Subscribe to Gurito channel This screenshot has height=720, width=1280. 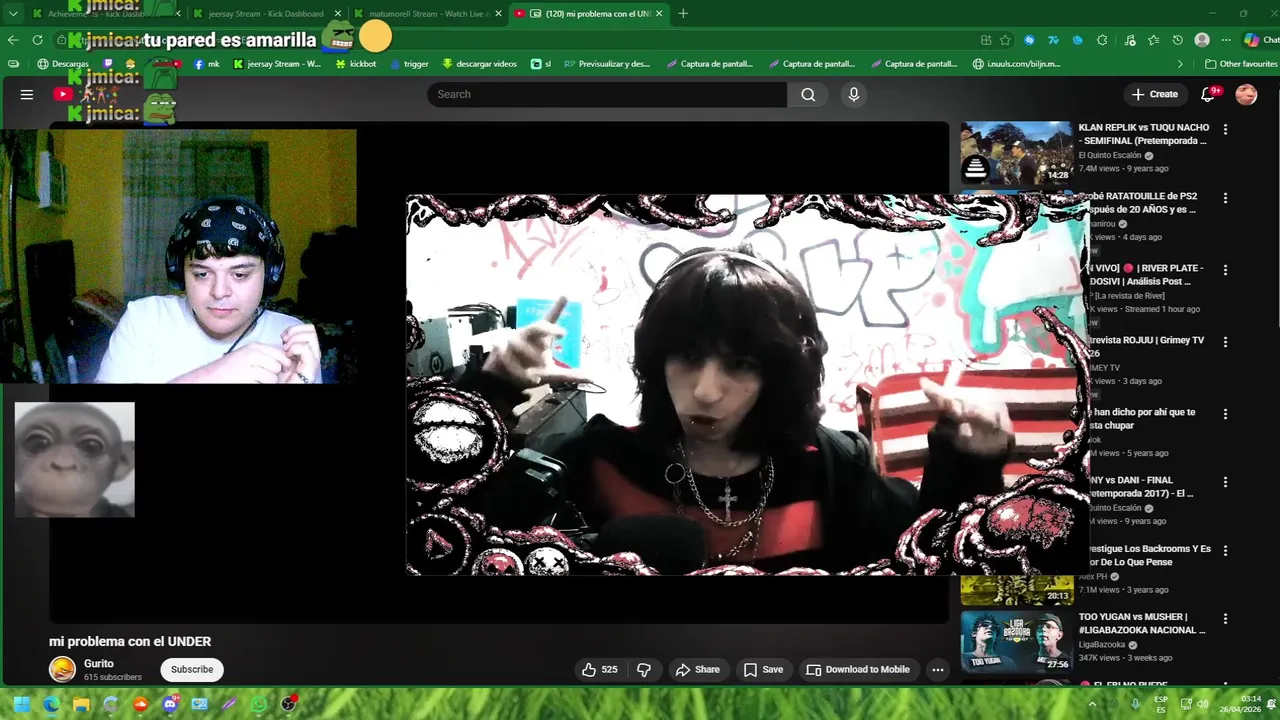click(192, 670)
